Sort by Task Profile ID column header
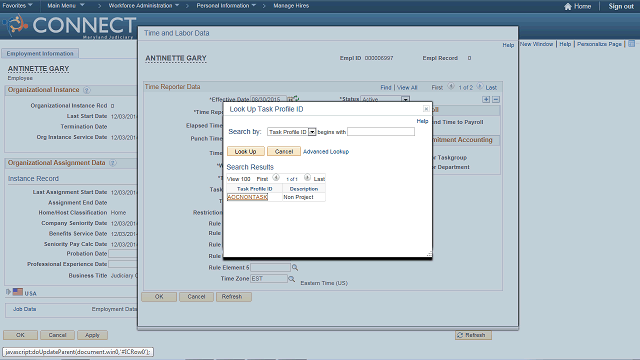Image resolution: width=640 pixels, height=360 pixels. click(x=254, y=189)
